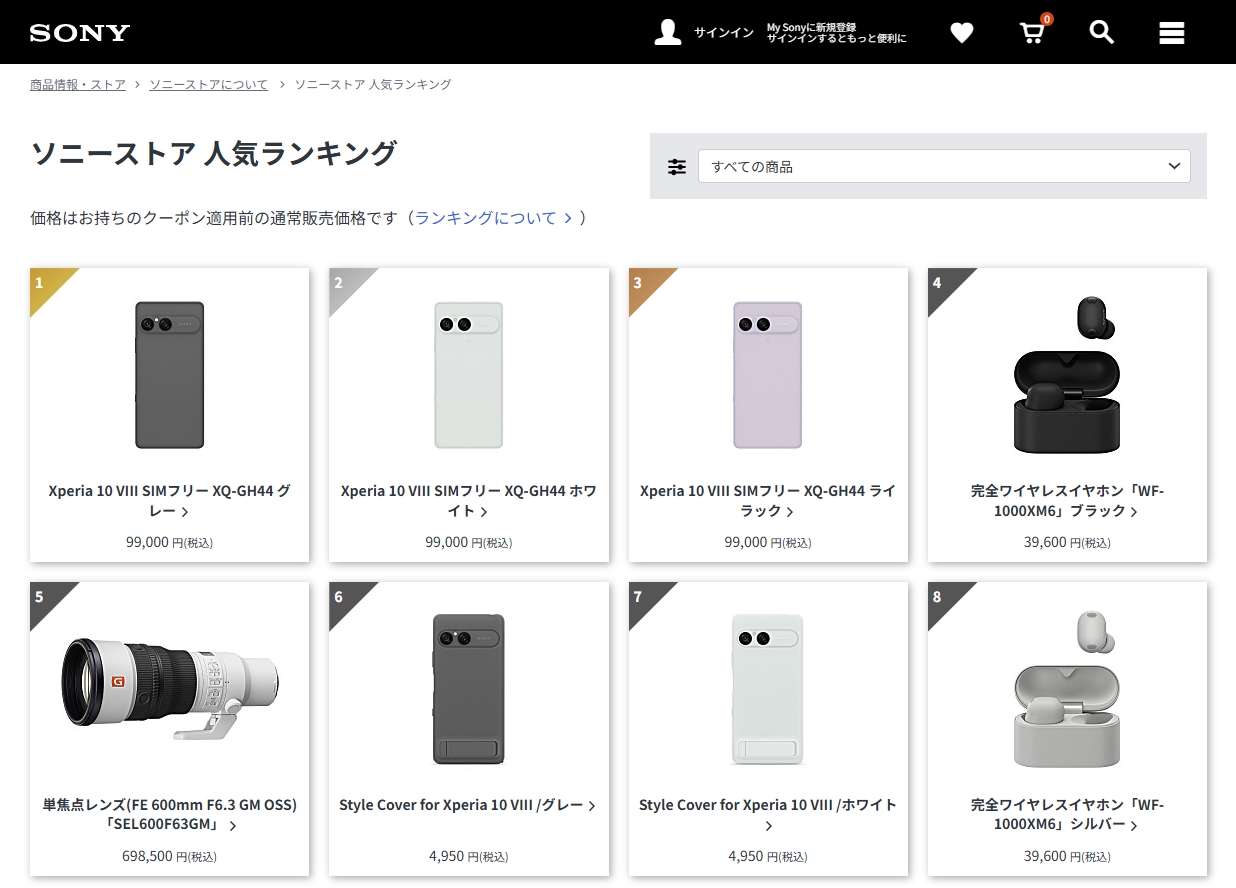Open WF-1000XM6 シルバー earphones image
Screen dimensions: 1236x888
point(1067,689)
